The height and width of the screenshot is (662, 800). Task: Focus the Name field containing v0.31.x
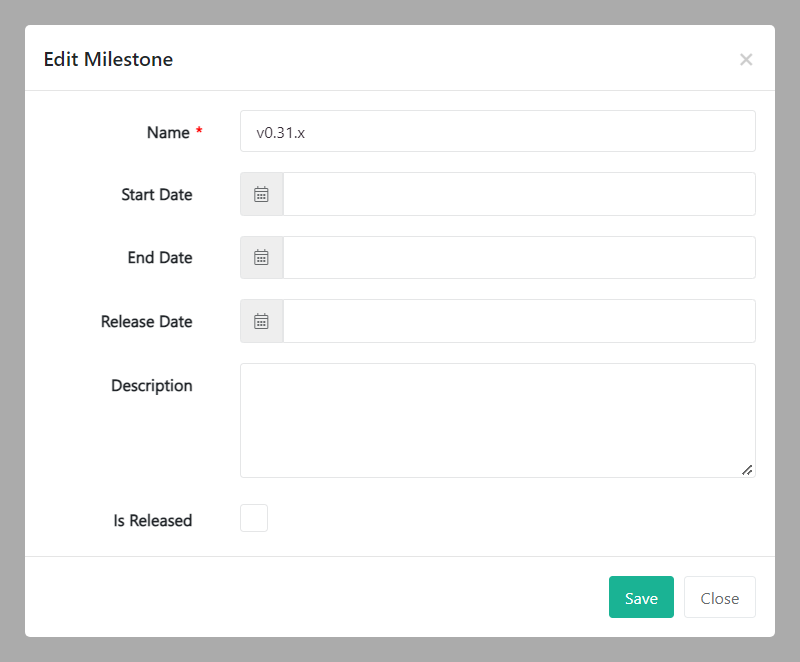[x=497, y=131]
